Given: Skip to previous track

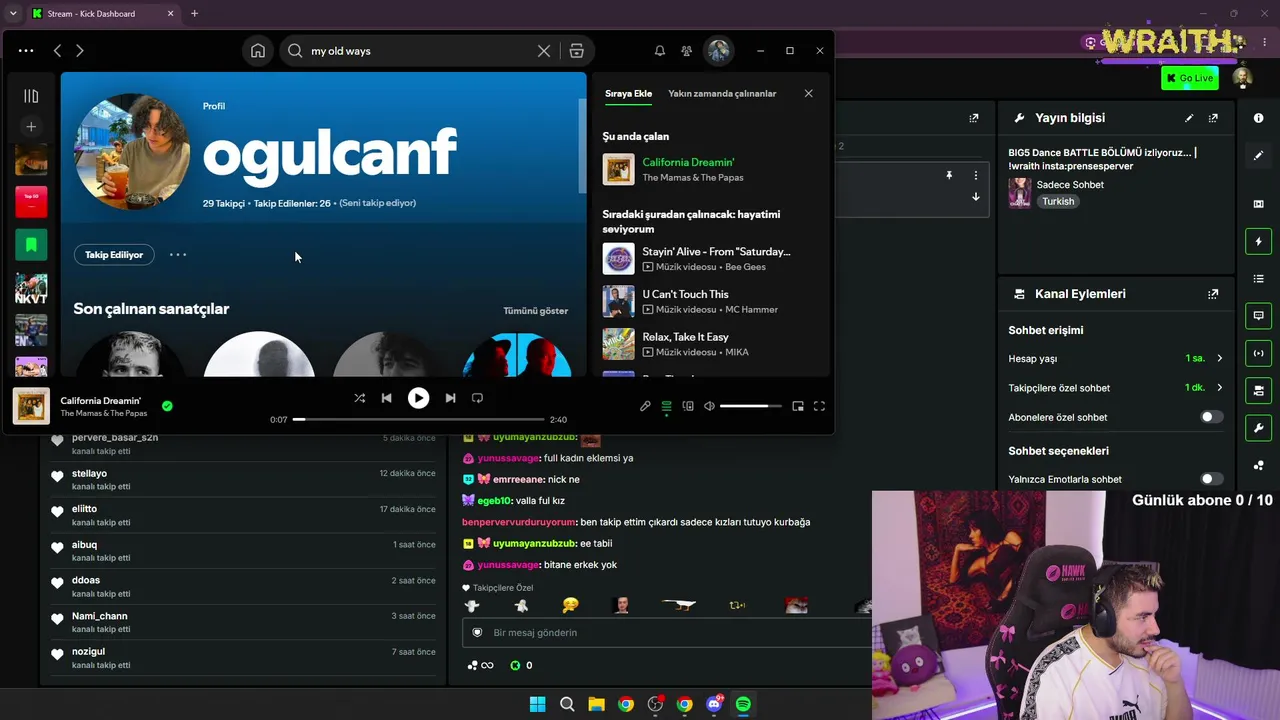Looking at the screenshot, I should click(x=387, y=398).
